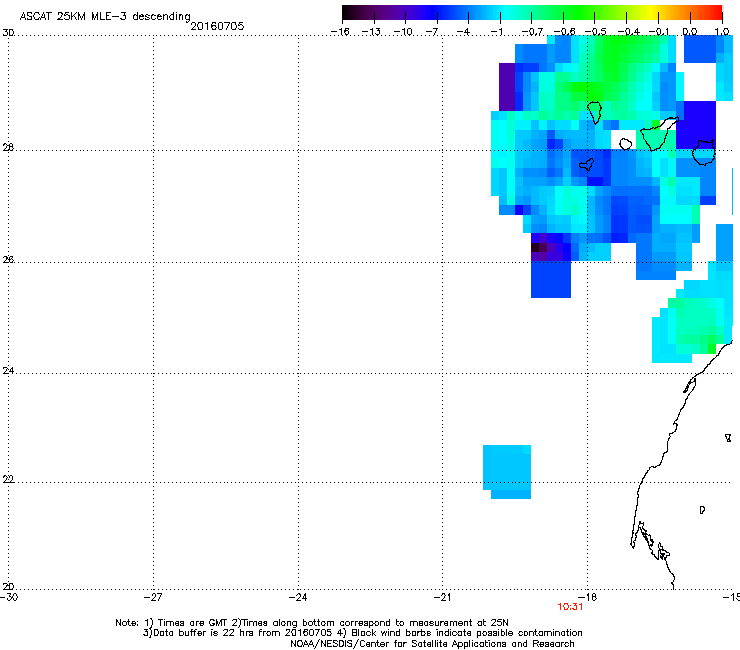740x650 pixels.
Task: Select the solid blue square block below 26N
Action: 551,279
